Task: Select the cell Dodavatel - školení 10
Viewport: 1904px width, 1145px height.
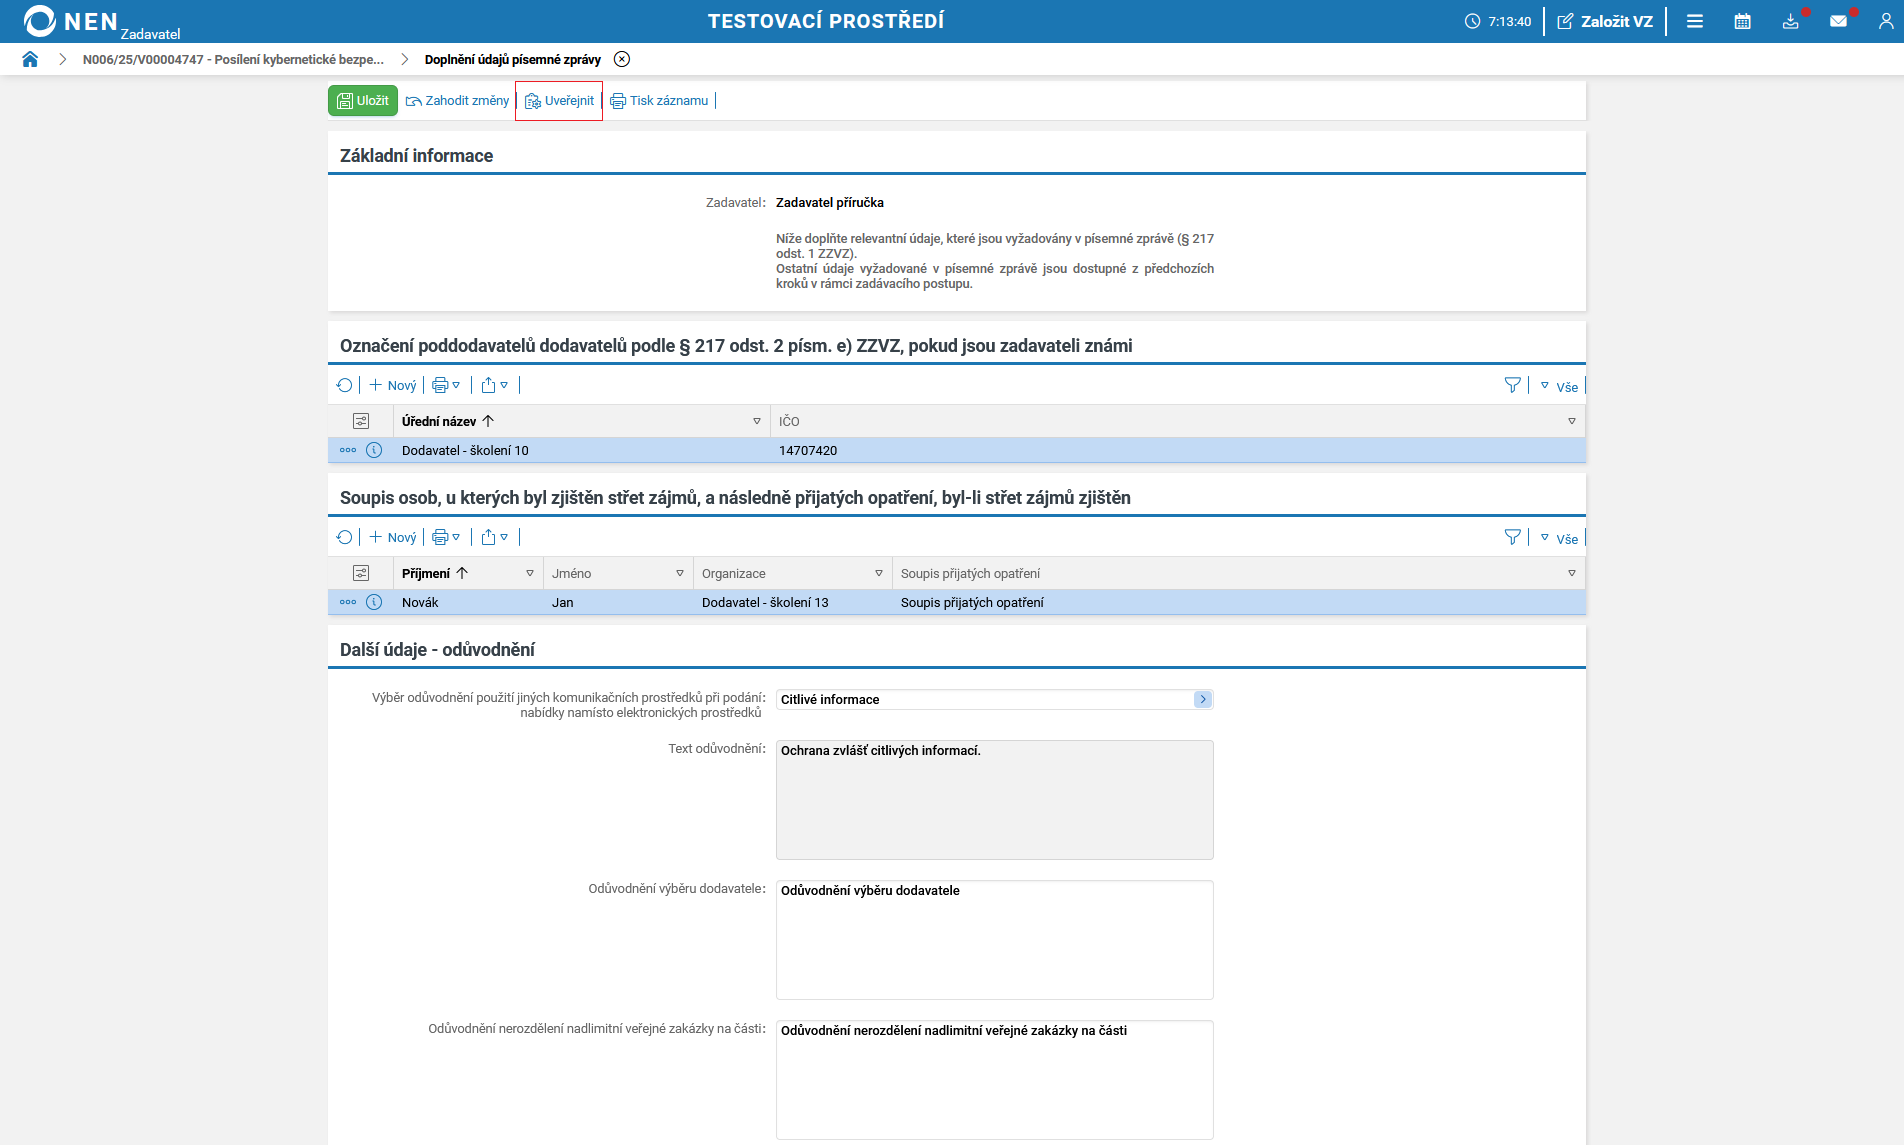Action: click(x=465, y=450)
